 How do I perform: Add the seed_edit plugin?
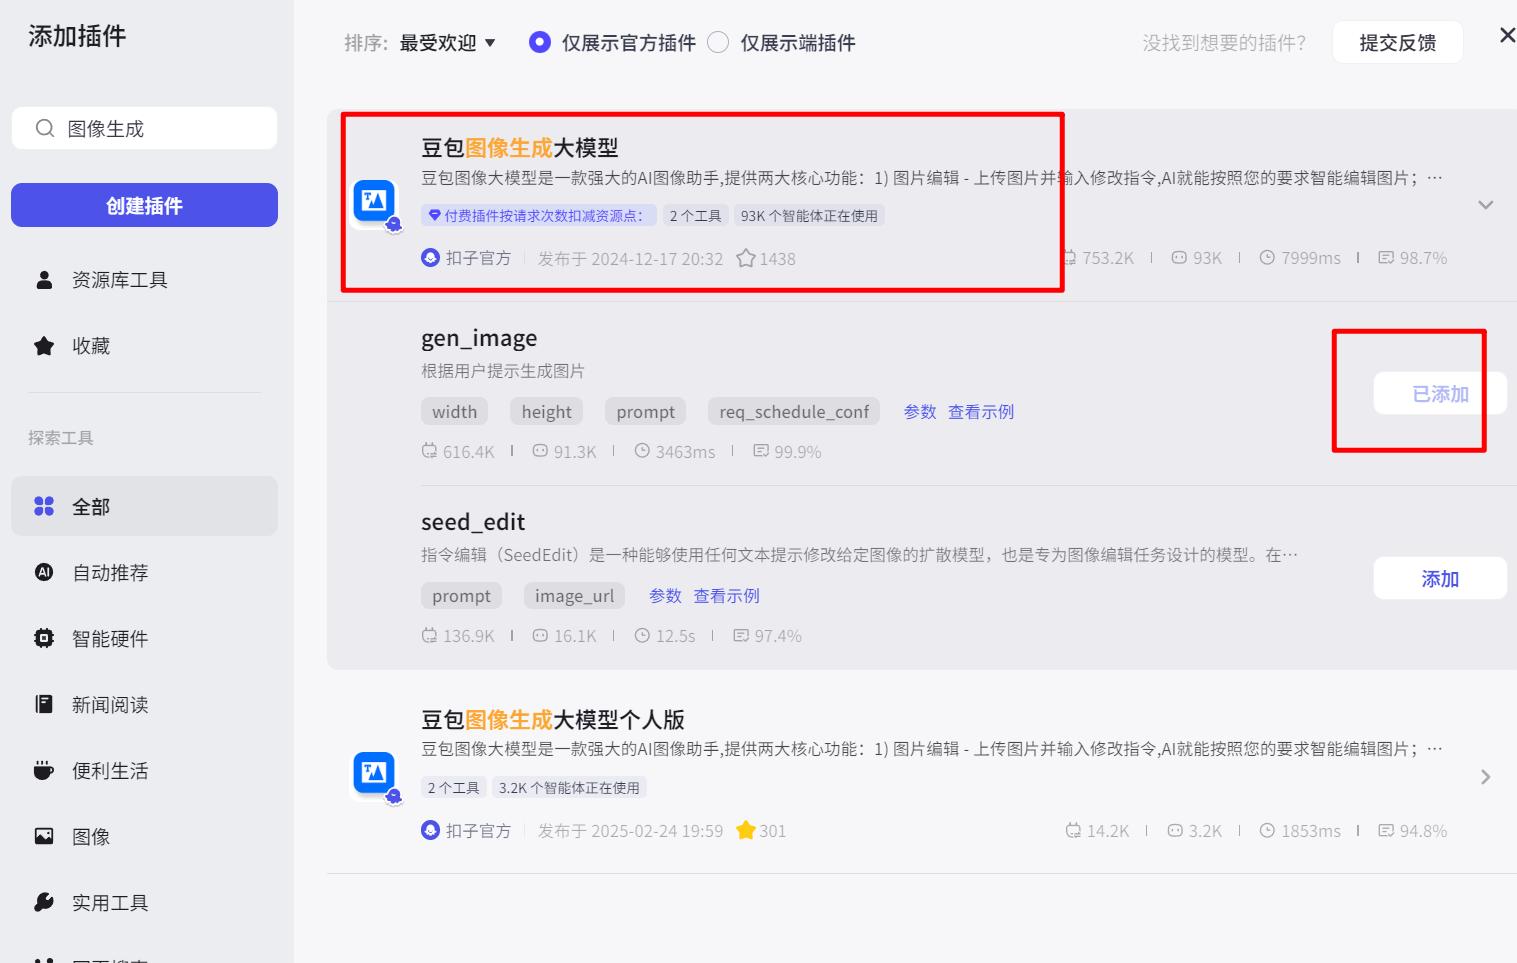click(x=1439, y=578)
